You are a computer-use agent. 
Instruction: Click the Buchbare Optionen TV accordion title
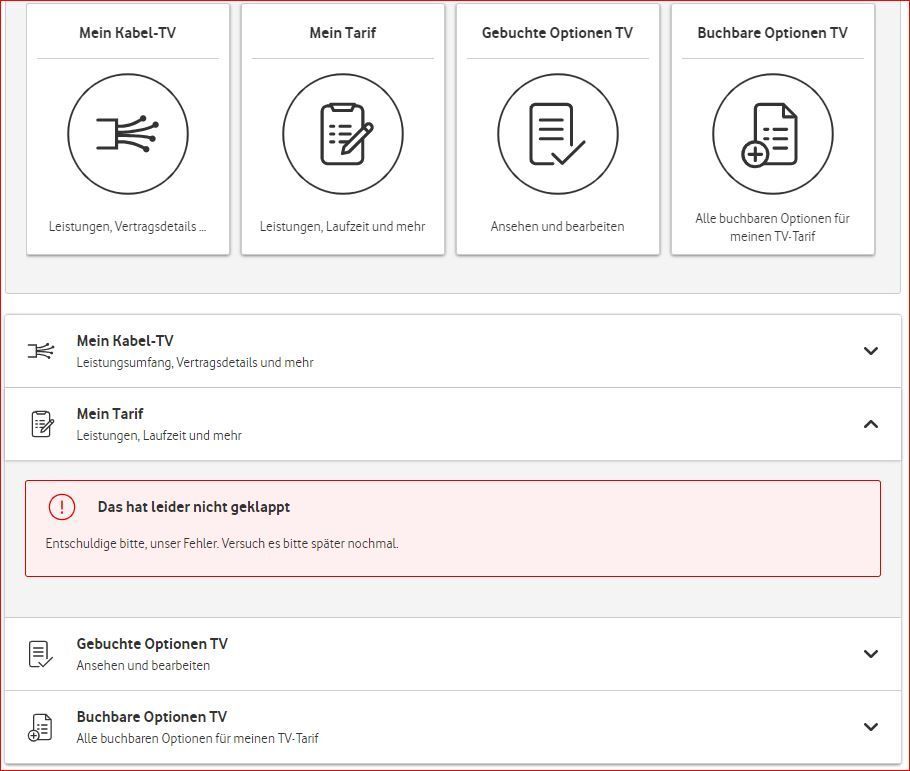pos(152,717)
